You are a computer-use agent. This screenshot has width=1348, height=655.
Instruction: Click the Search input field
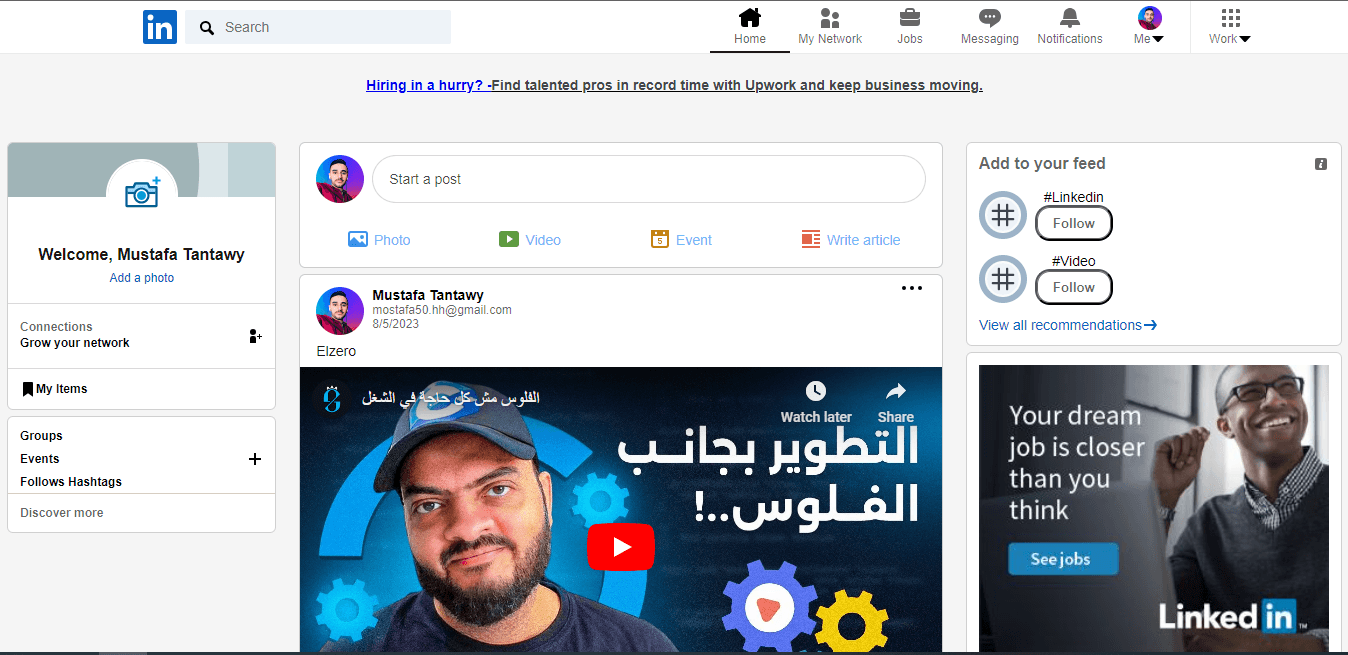click(318, 27)
